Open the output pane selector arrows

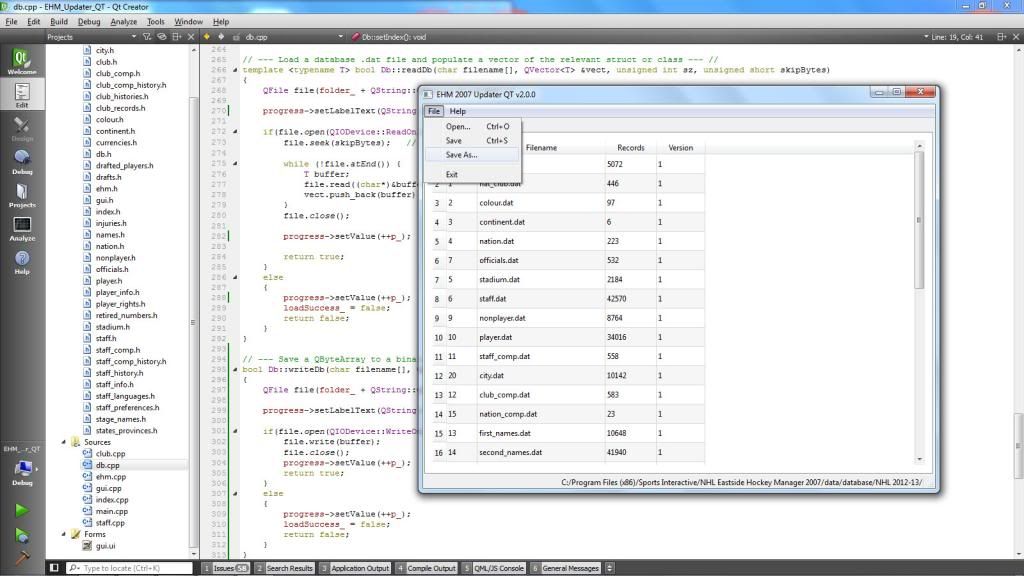coord(609,568)
